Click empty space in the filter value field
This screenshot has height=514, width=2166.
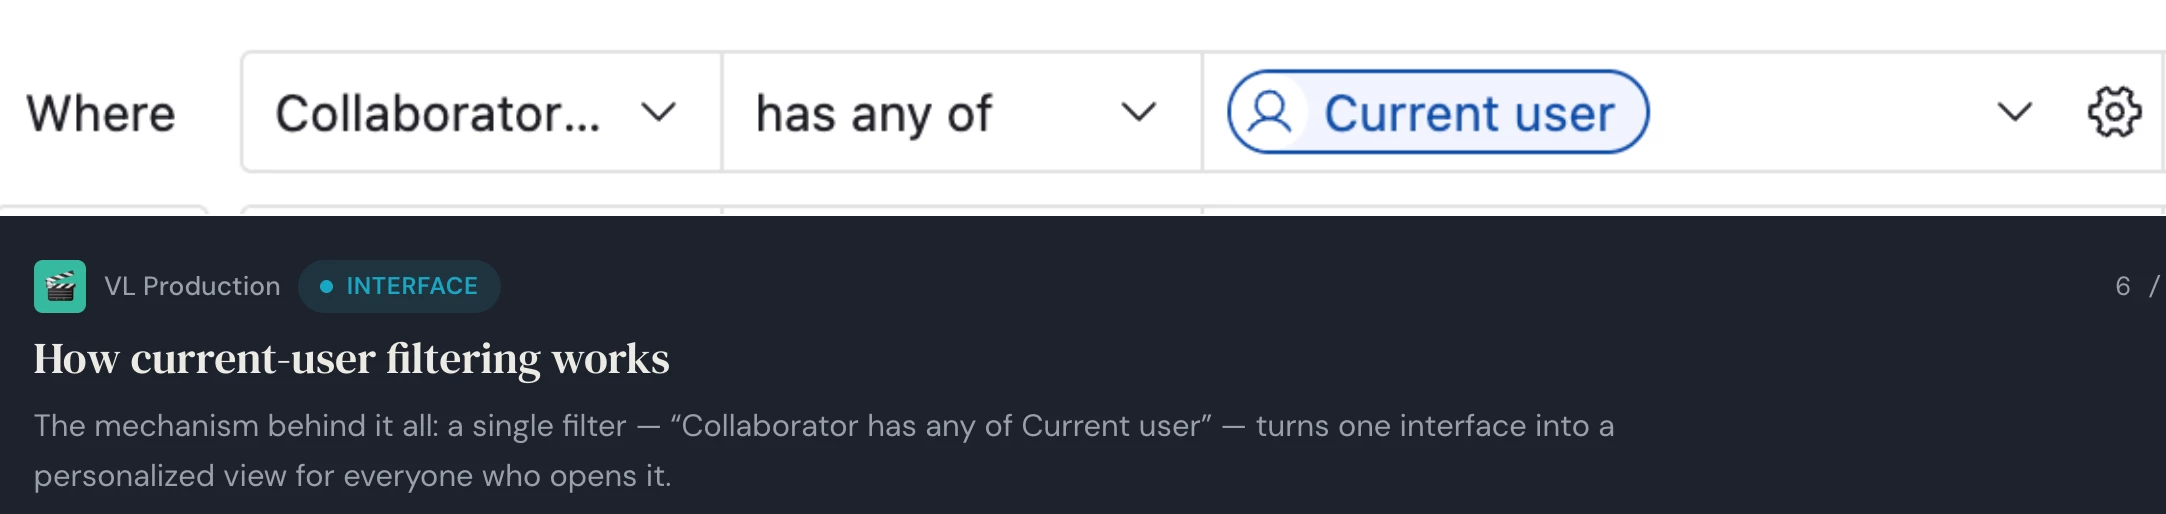1820,112
